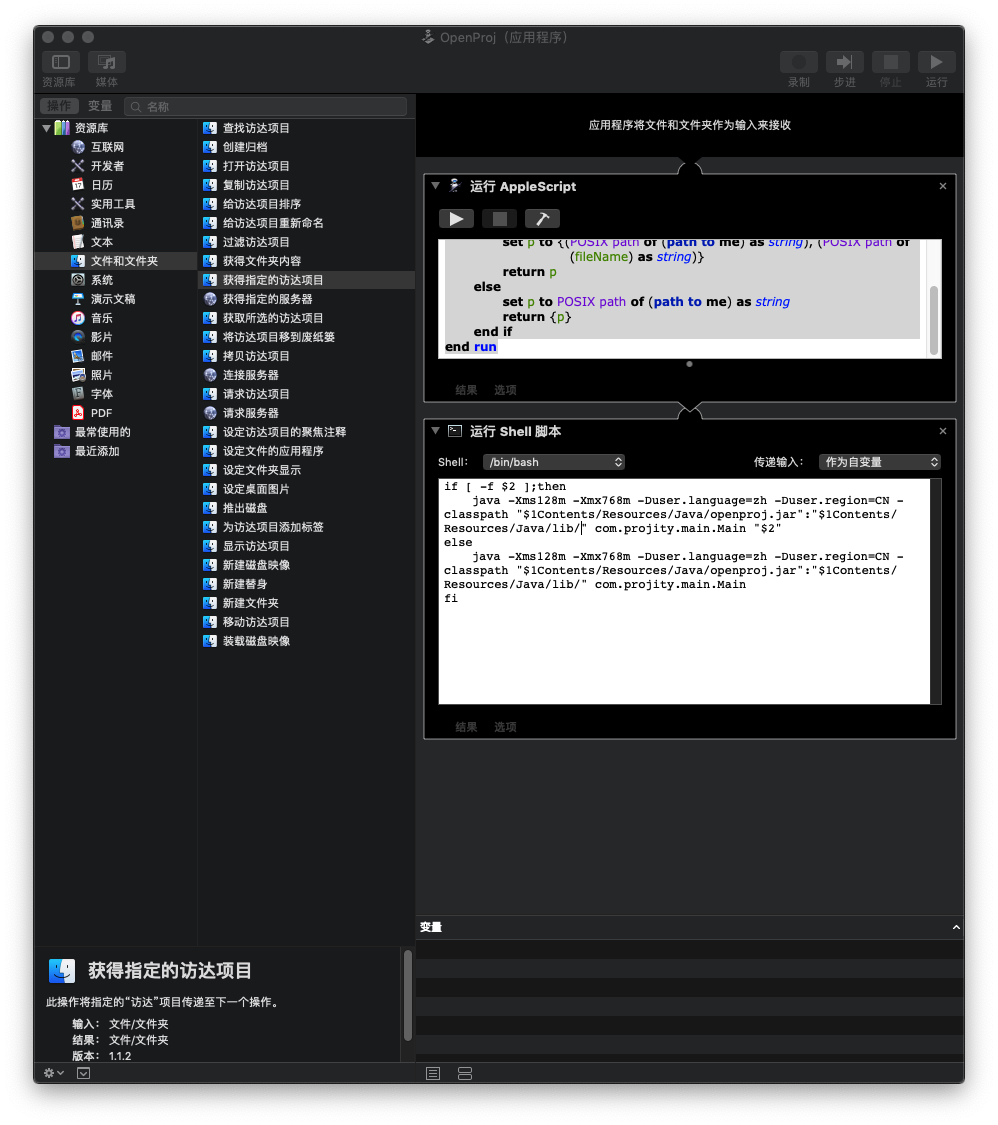Select the 音乐 category
Screen dimensions: 998x1125
(102, 318)
